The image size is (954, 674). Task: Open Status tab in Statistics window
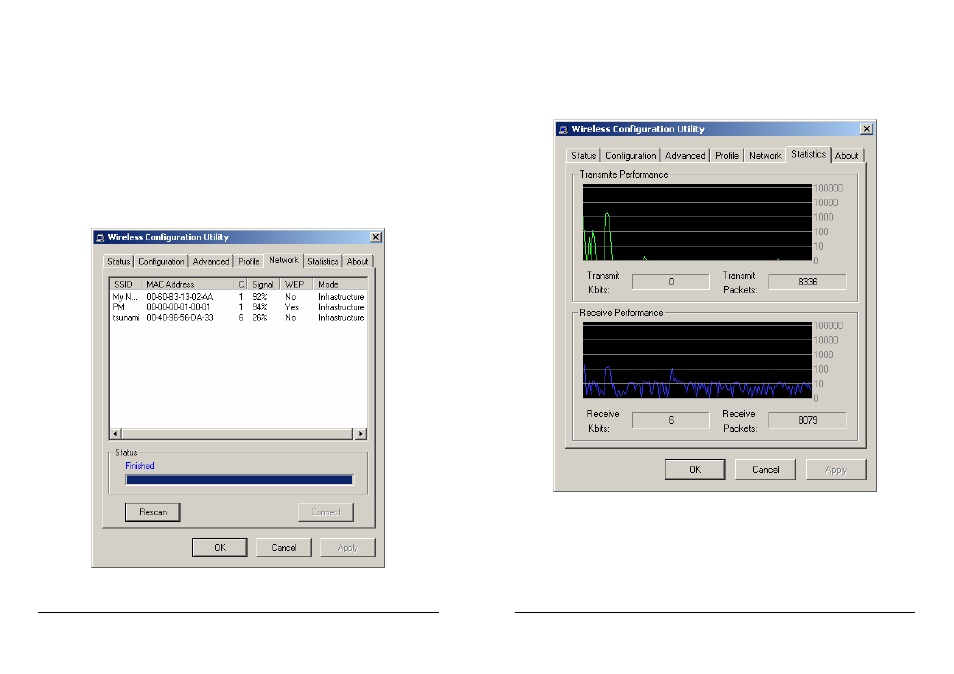[x=583, y=156]
